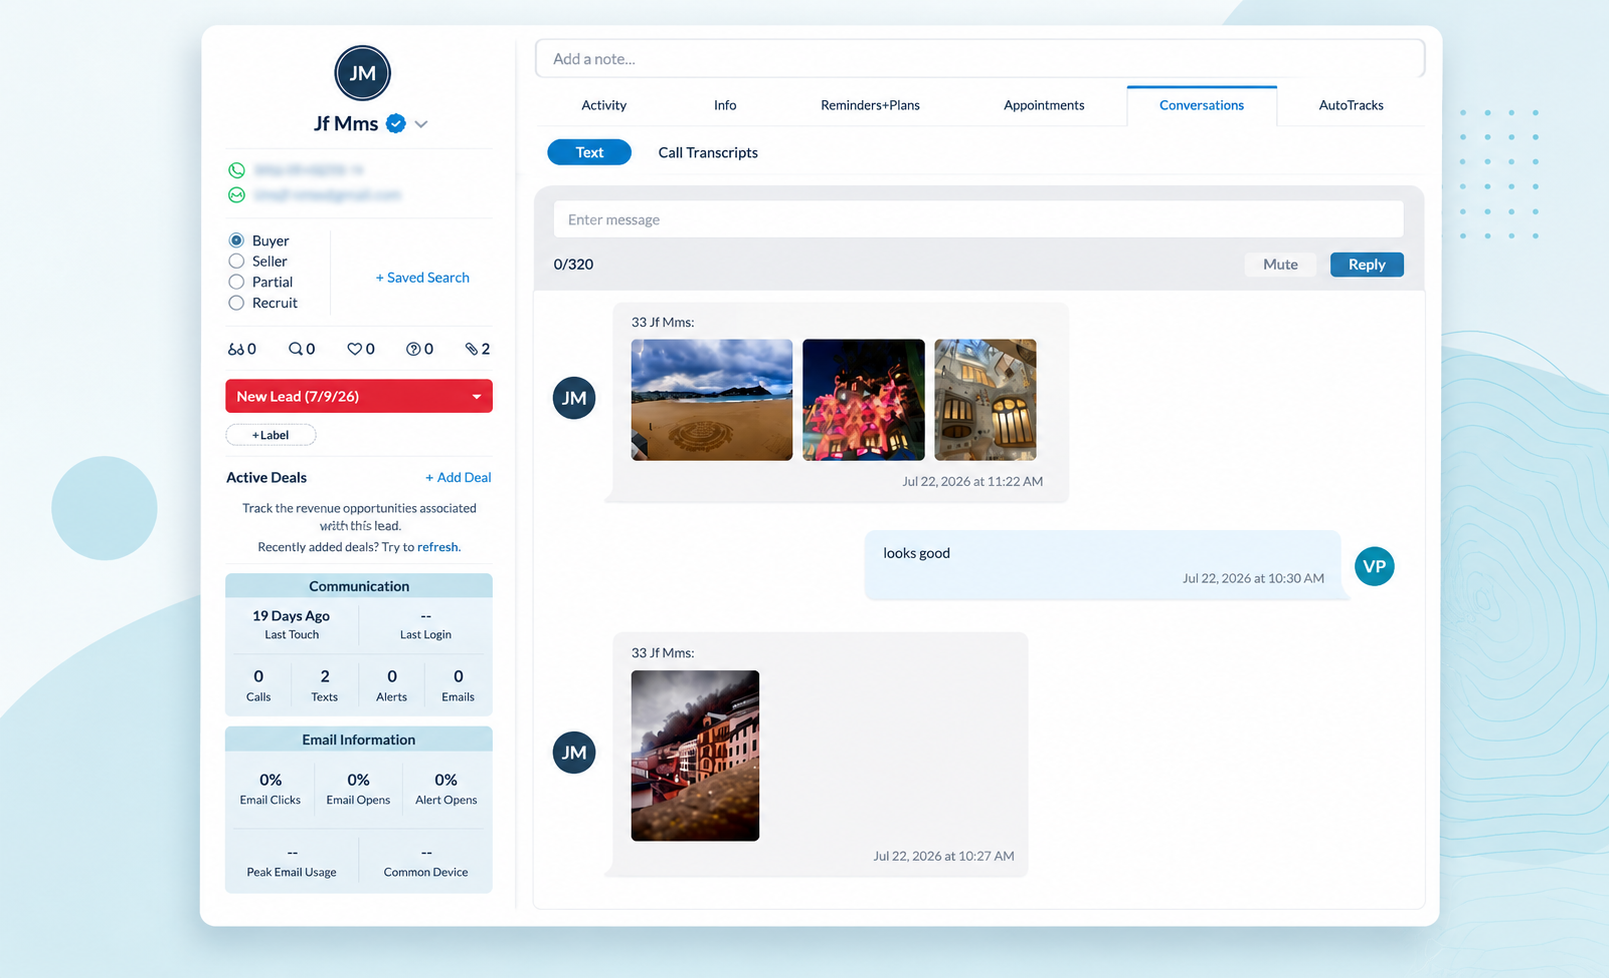
Task: Click the Emails count in Communication
Action: pos(459,677)
